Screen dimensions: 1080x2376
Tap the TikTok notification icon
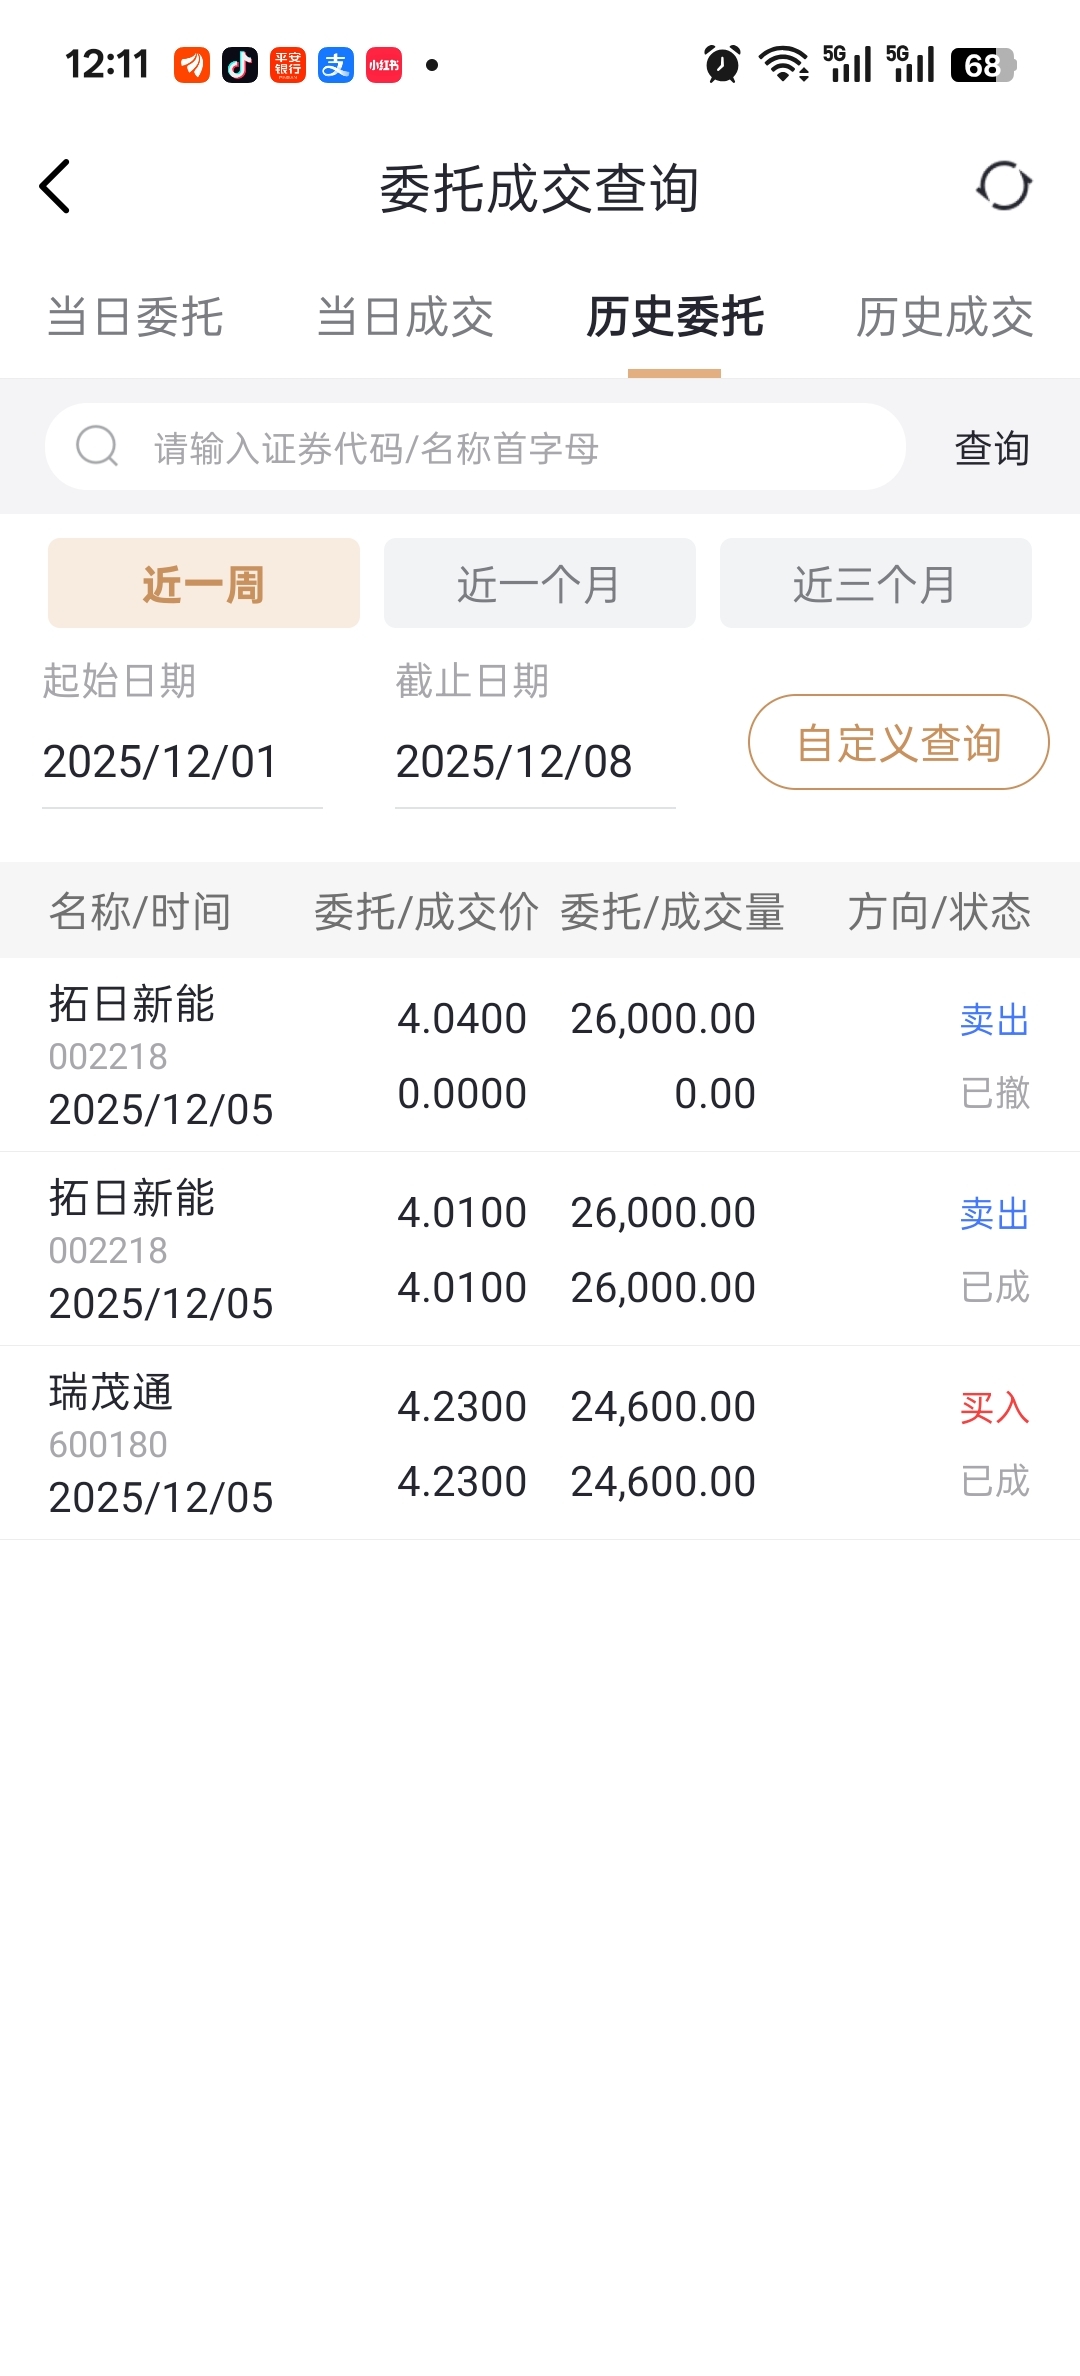[240, 66]
